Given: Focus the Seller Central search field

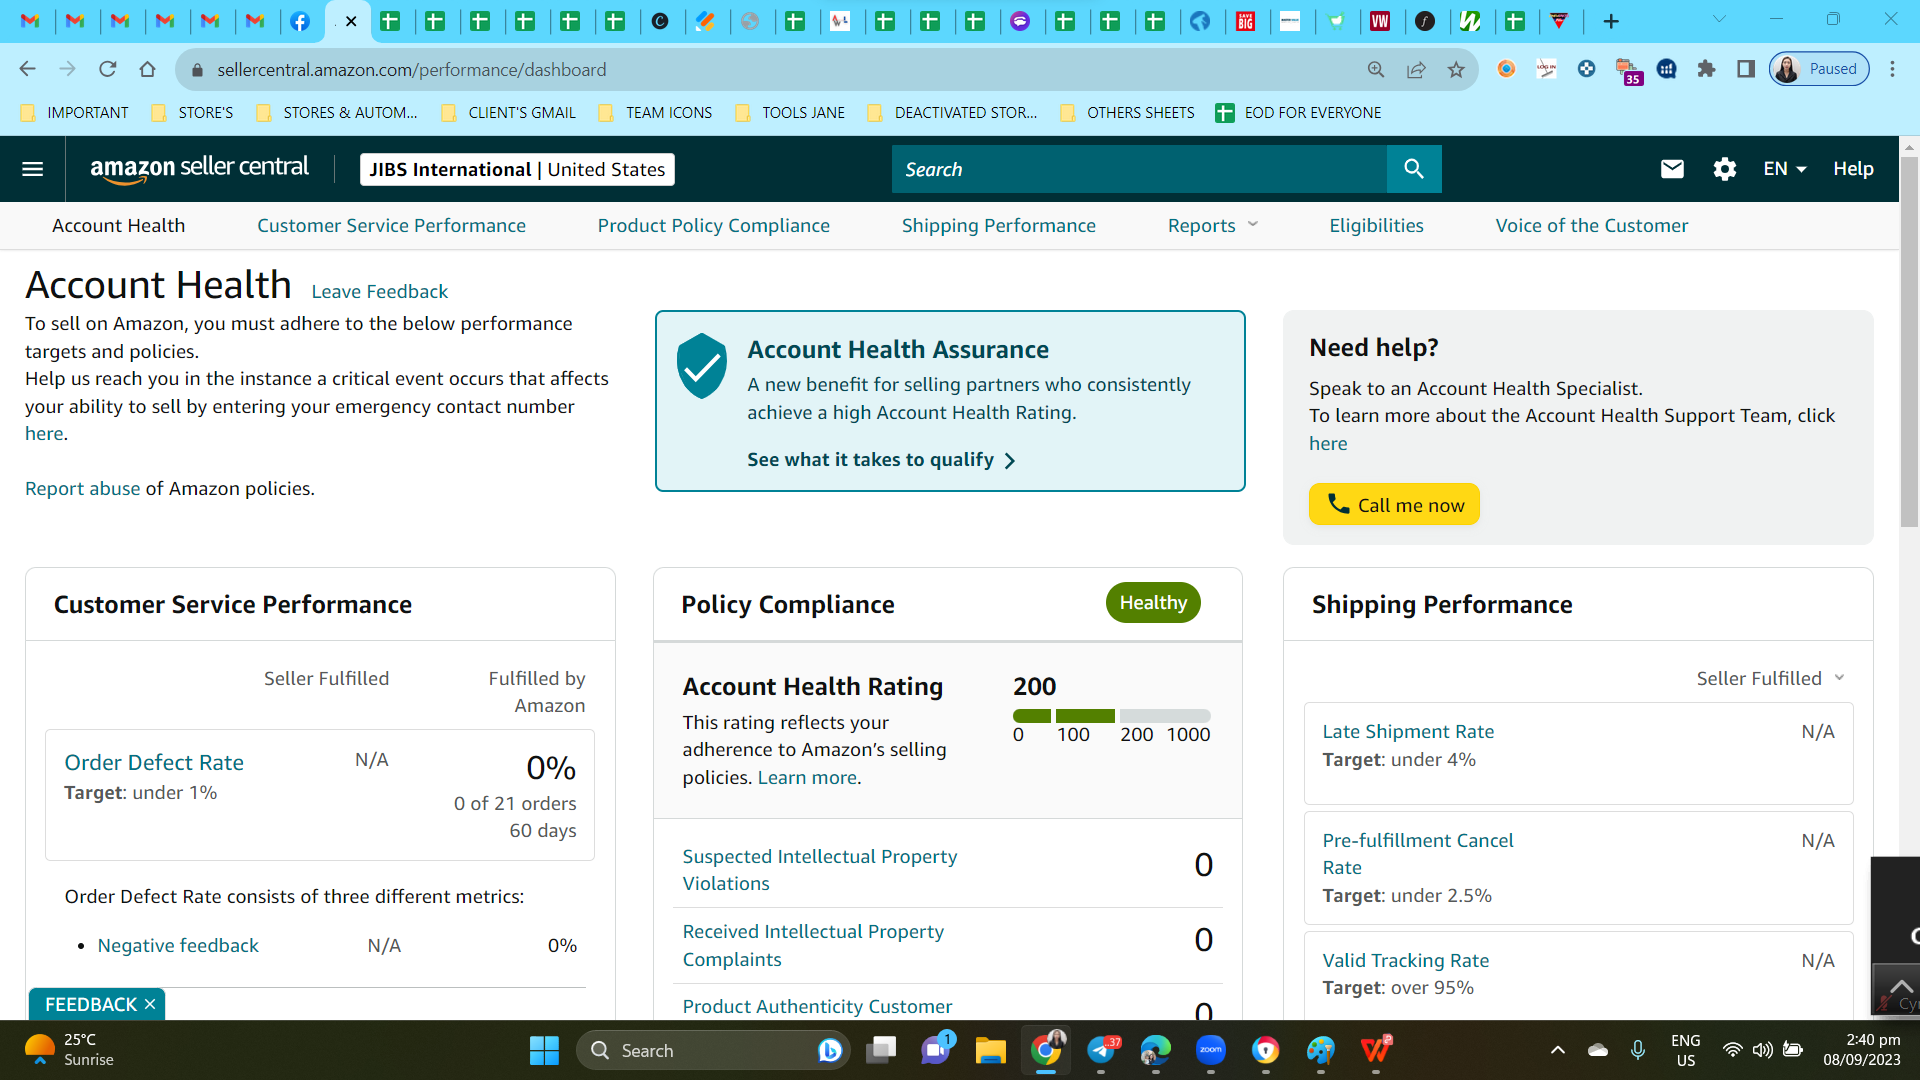Looking at the screenshot, I should point(1139,169).
